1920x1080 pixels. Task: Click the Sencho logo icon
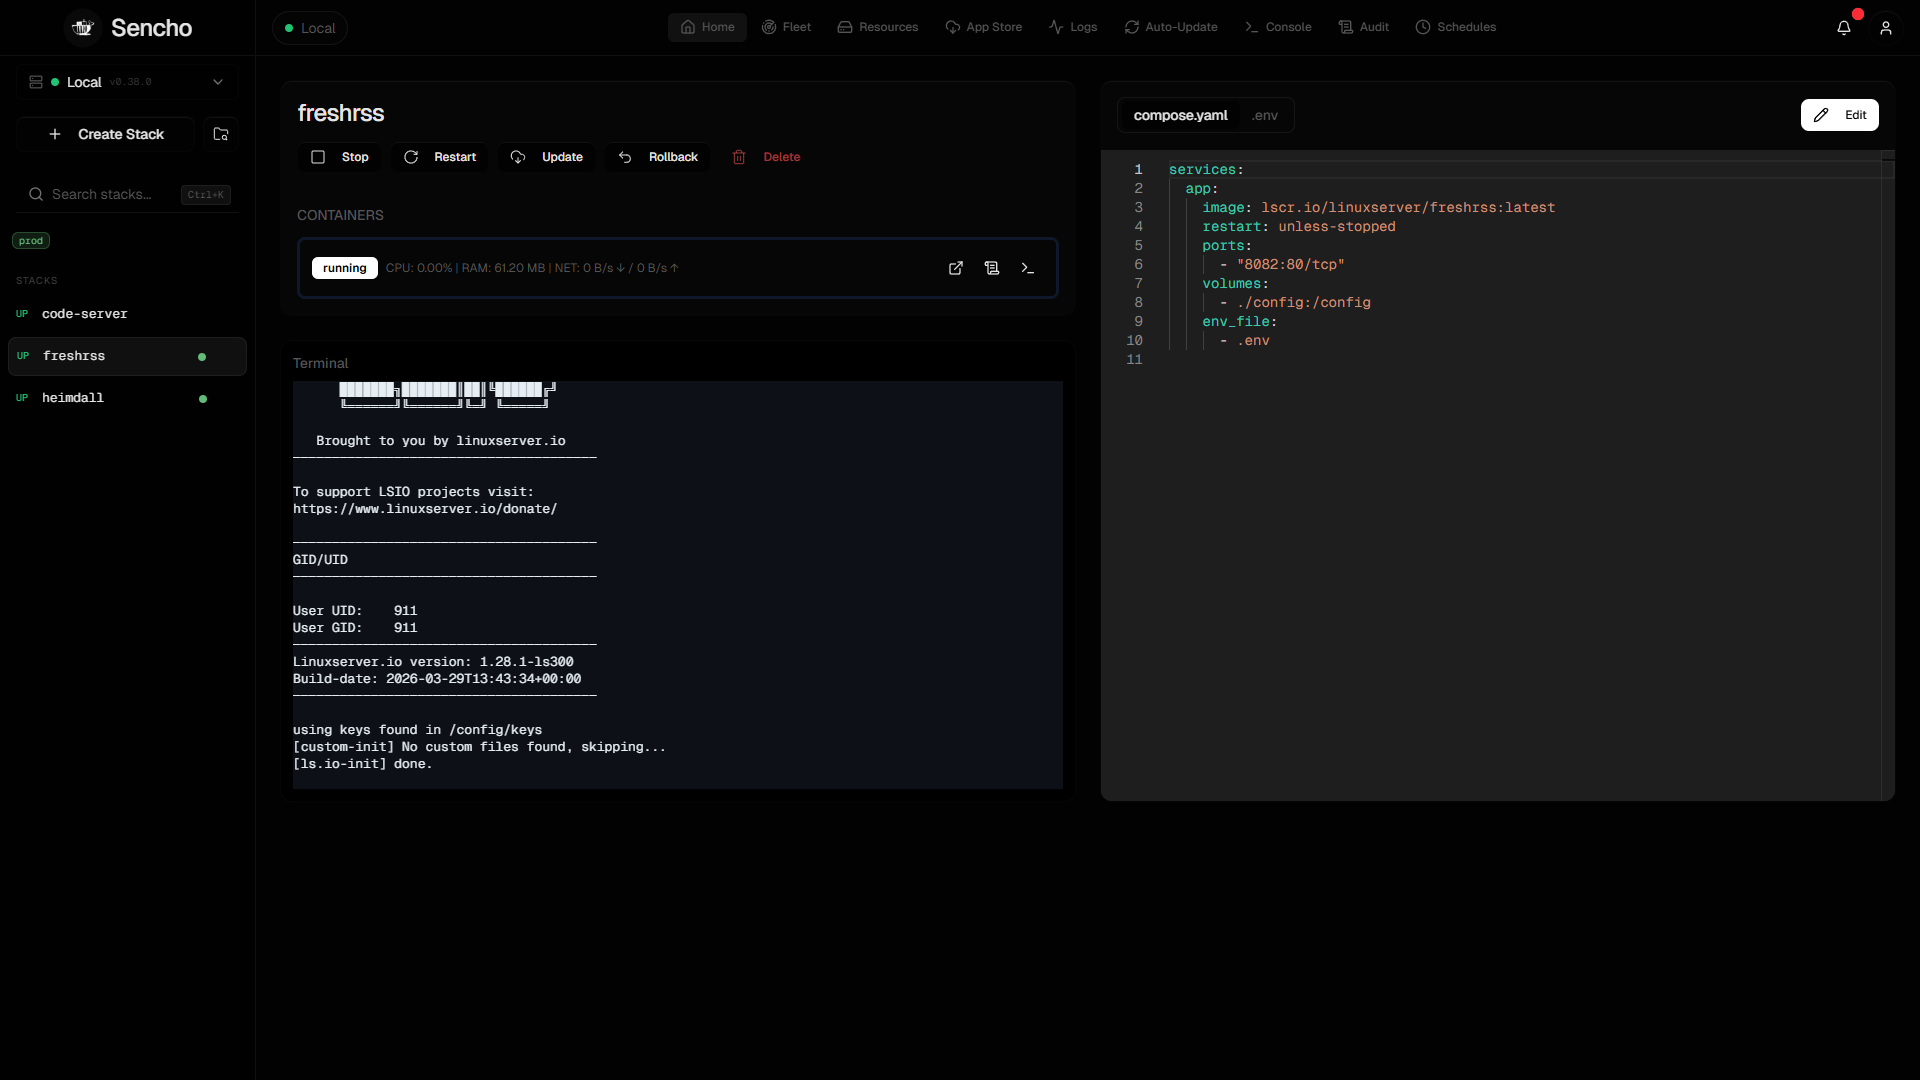tap(83, 28)
